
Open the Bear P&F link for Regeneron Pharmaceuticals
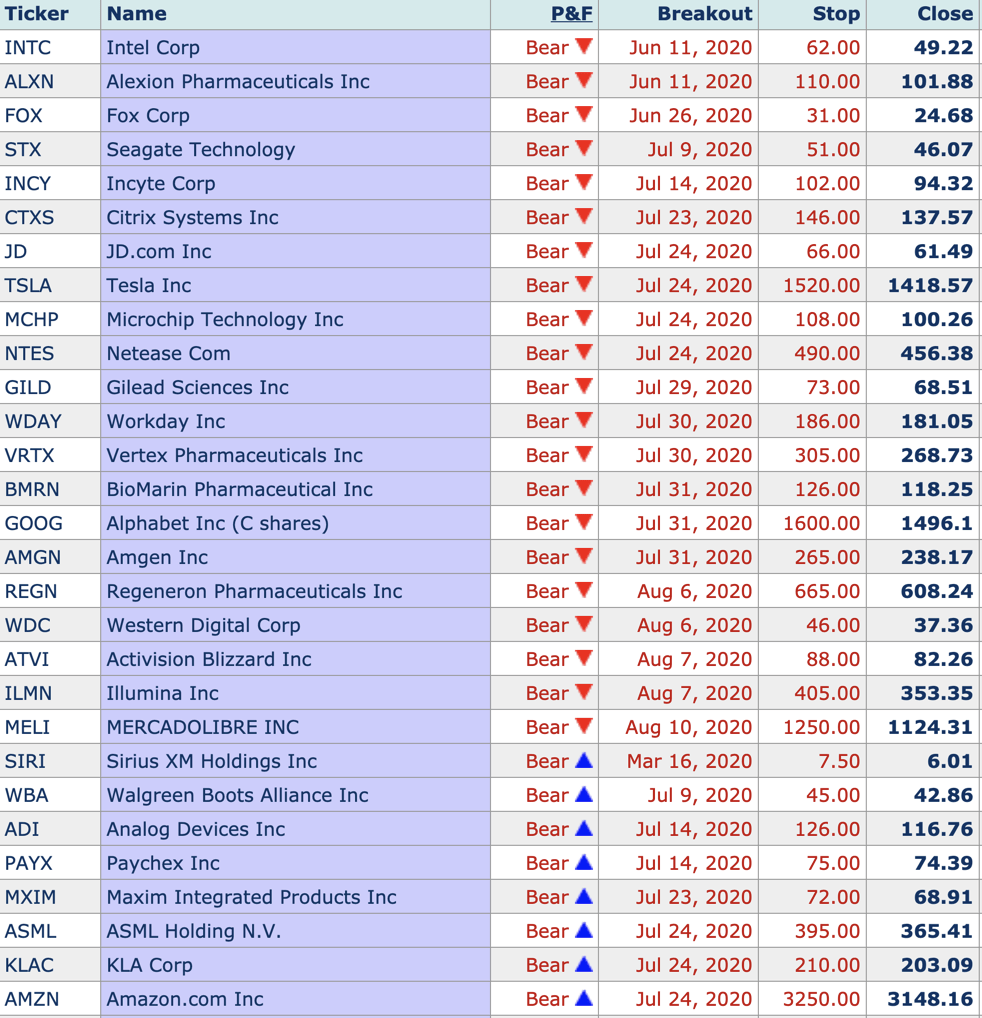tap(547, 592)
